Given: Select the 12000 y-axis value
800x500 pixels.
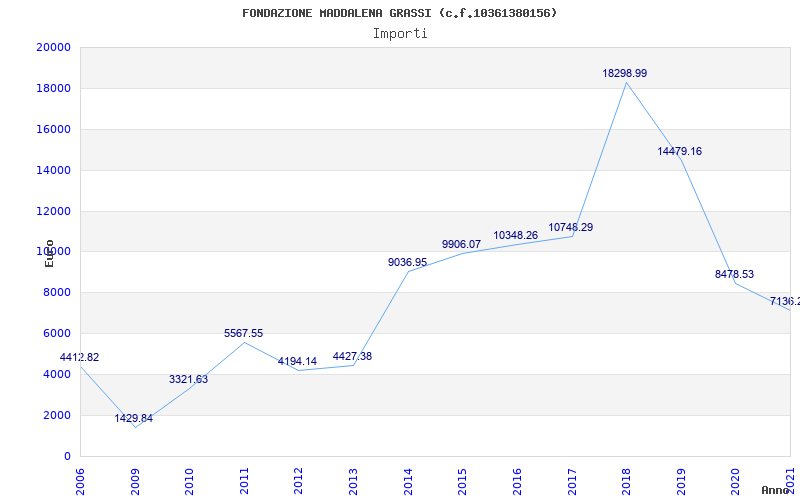Looking at the screenshot, I should (x=53, y=211).
